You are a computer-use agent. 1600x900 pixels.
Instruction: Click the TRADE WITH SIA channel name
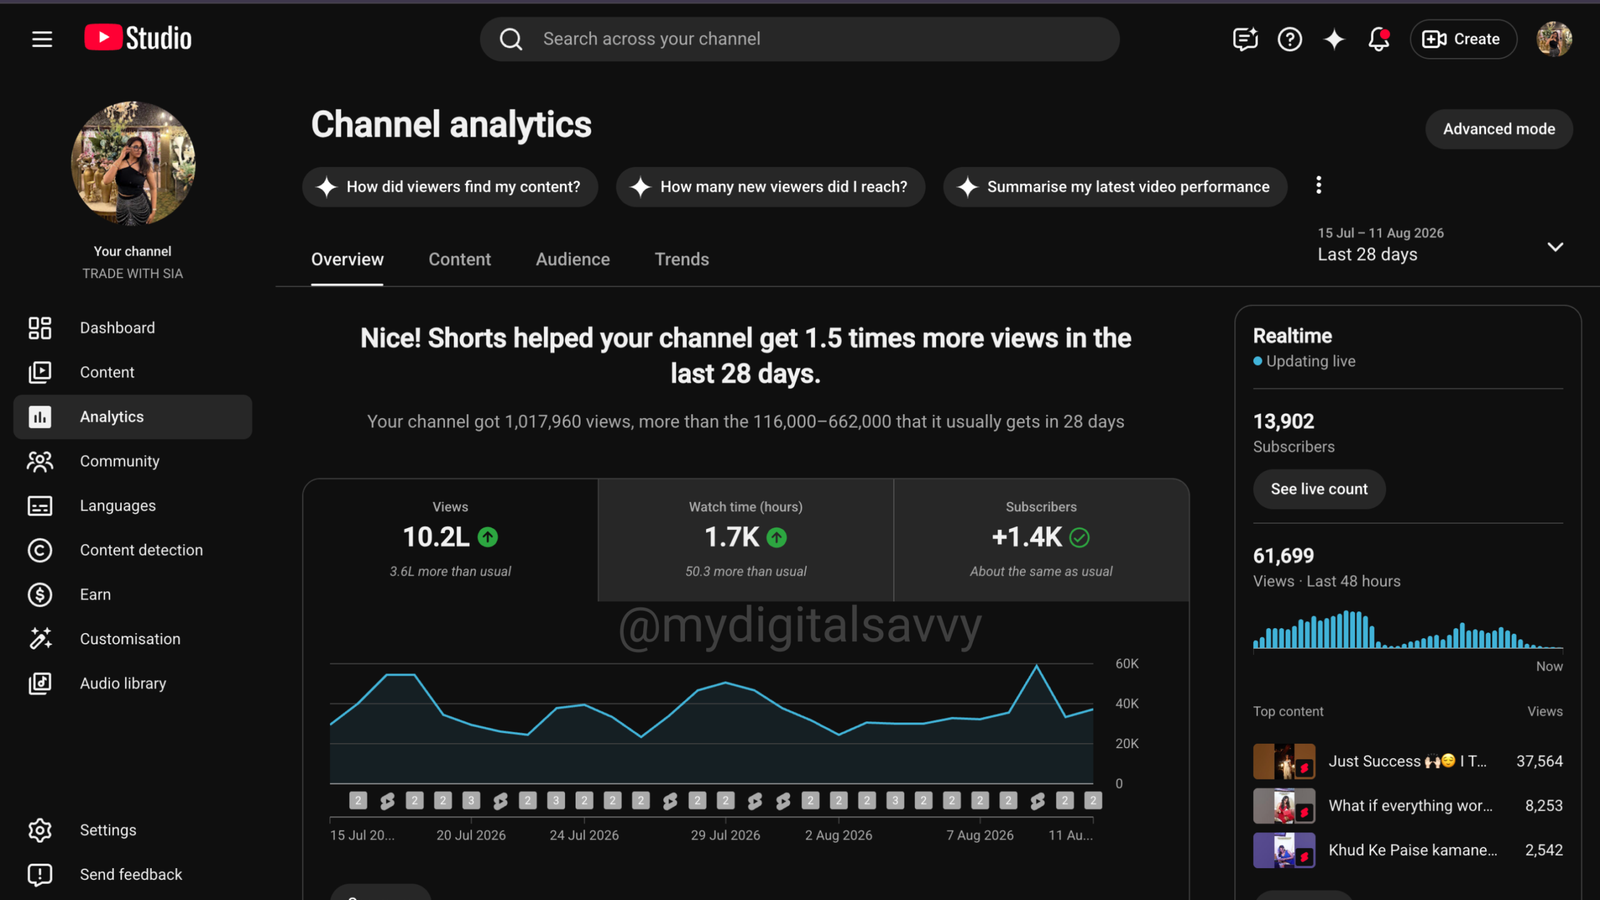133,274
